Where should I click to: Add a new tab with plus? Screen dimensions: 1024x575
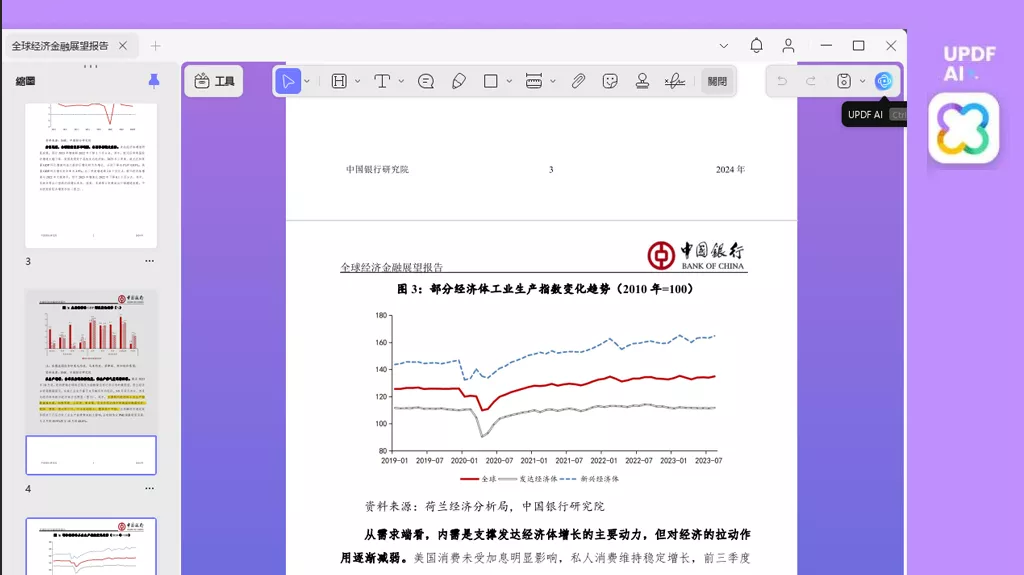155,46
